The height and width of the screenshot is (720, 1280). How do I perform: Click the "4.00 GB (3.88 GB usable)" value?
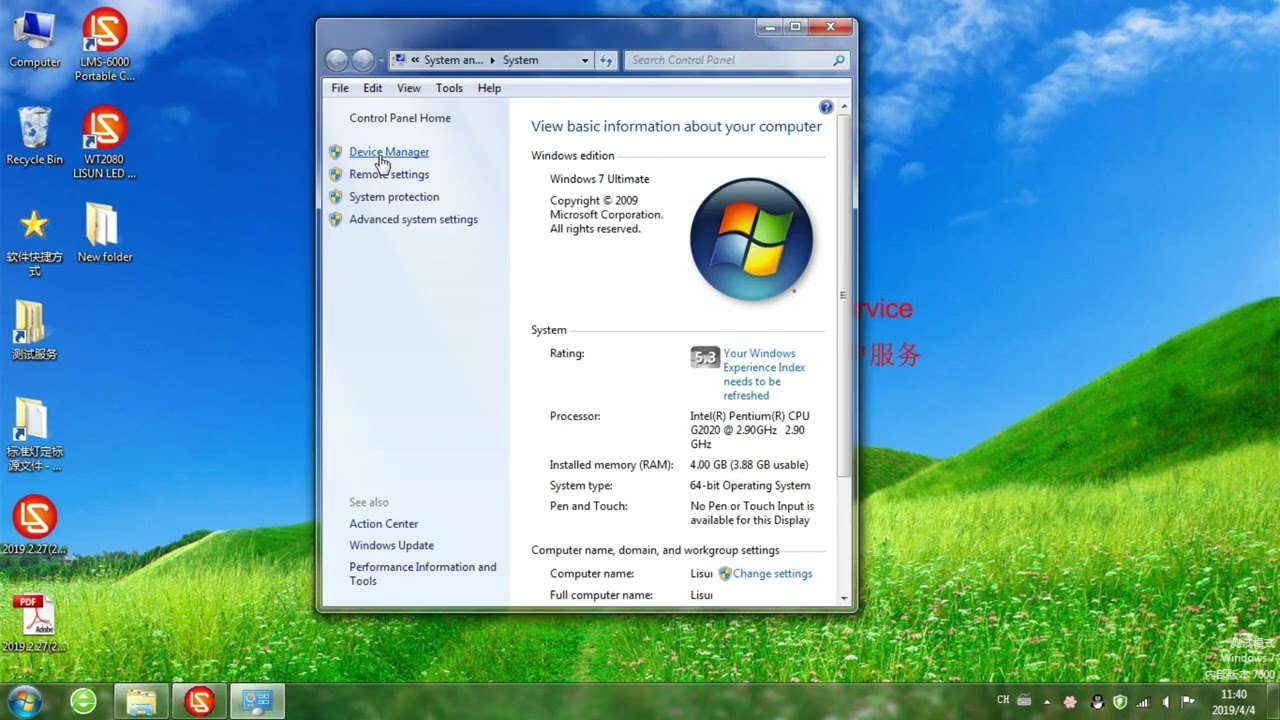(749, 465)
